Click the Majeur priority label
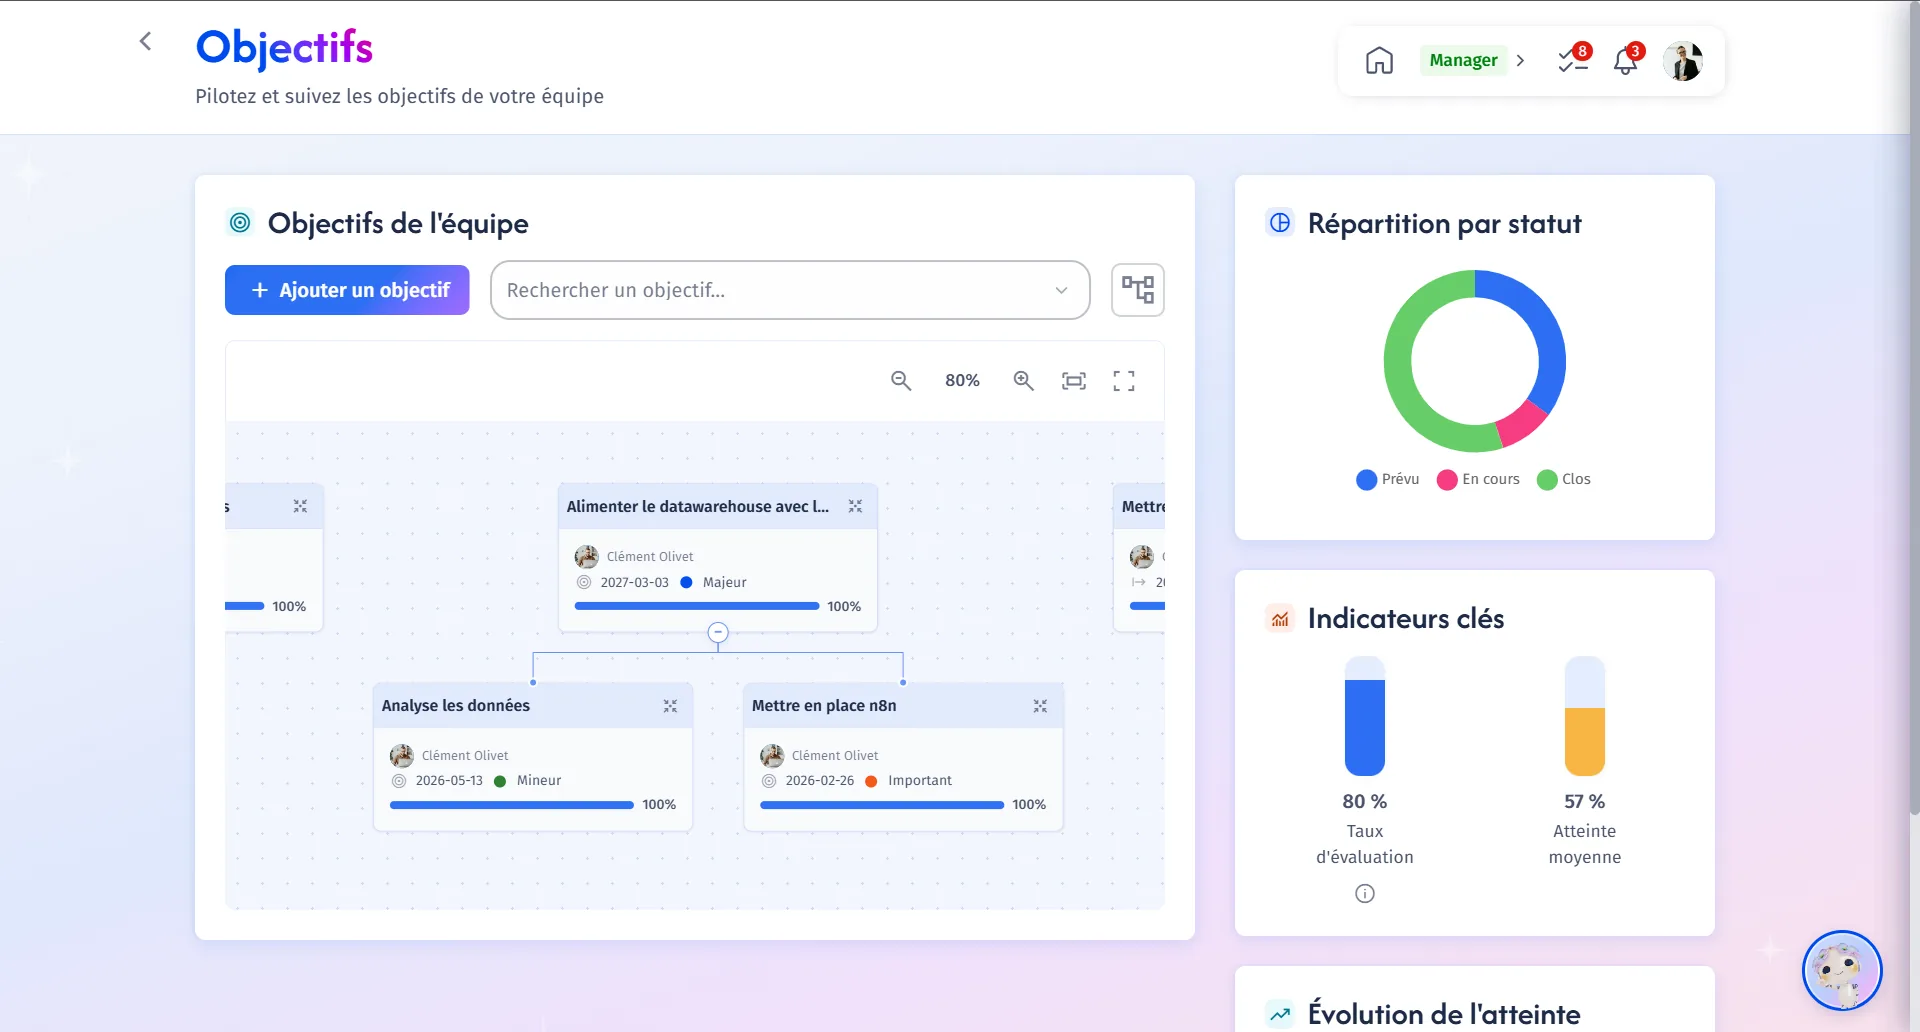Viewport: 1920px width, 1032px height. (725, 582)
